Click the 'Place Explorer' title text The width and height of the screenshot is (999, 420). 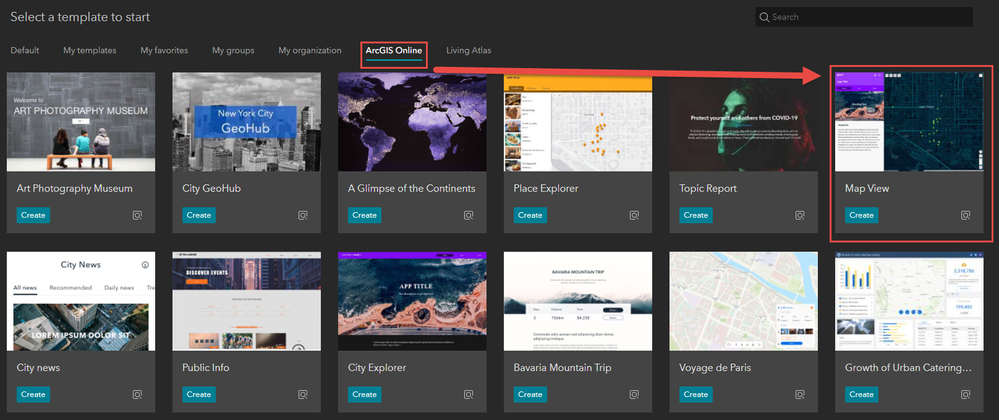pyautogui.click(x=546, y=189)
